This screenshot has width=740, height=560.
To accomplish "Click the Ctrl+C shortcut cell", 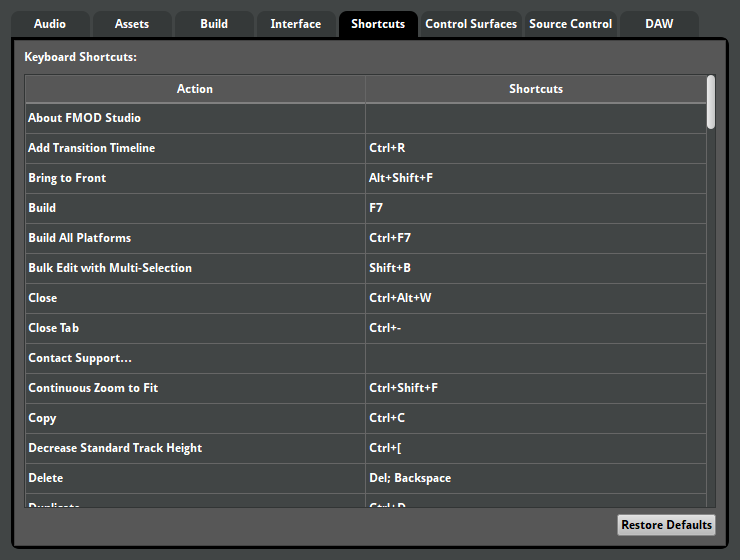I will [536, 418].
